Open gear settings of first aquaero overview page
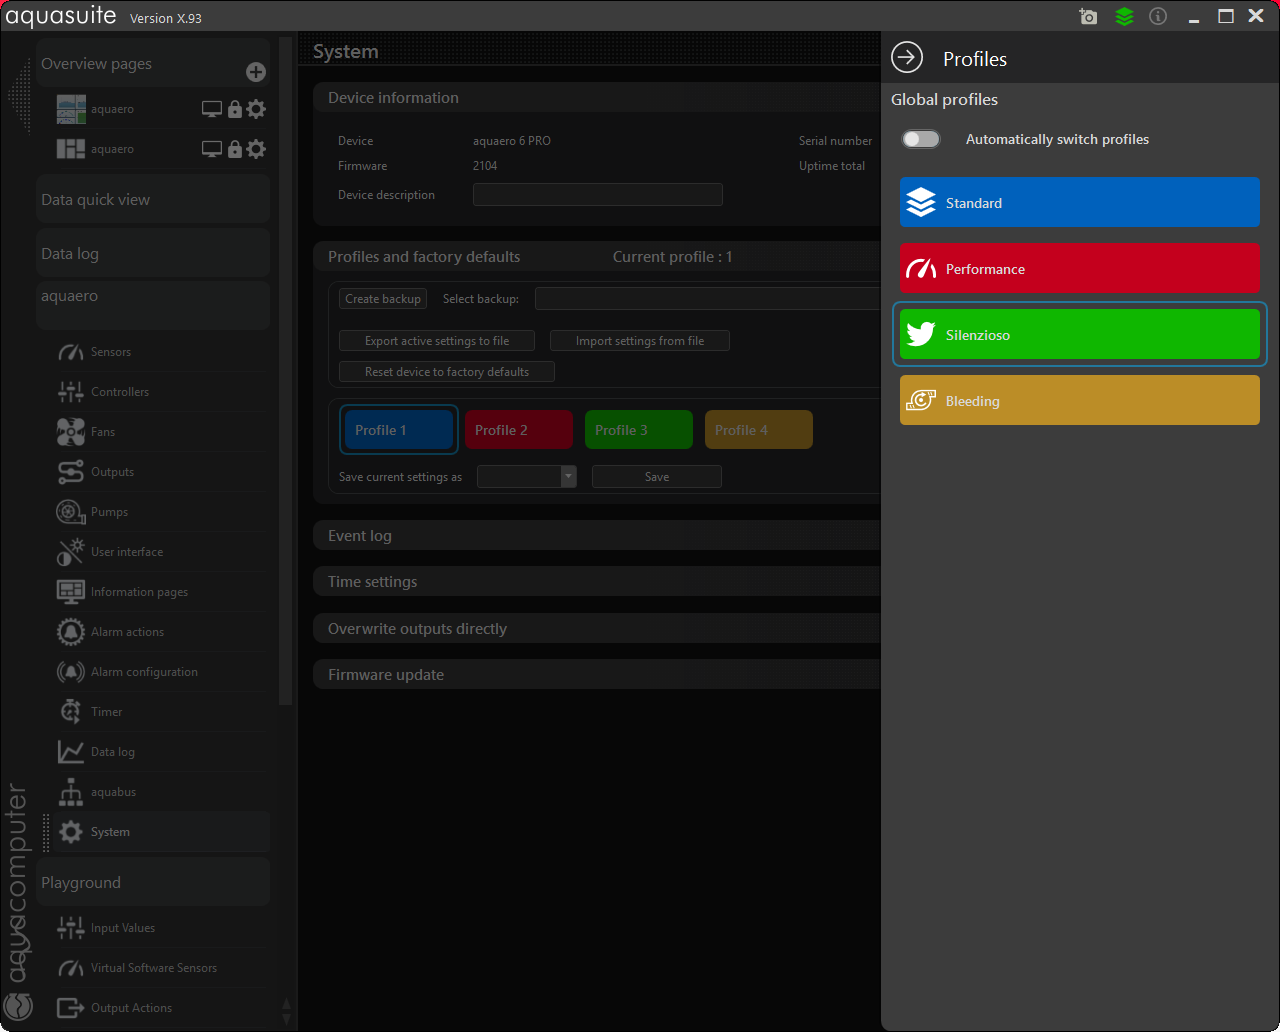Screen dimensions: 1280x1032 click(256, 109)
